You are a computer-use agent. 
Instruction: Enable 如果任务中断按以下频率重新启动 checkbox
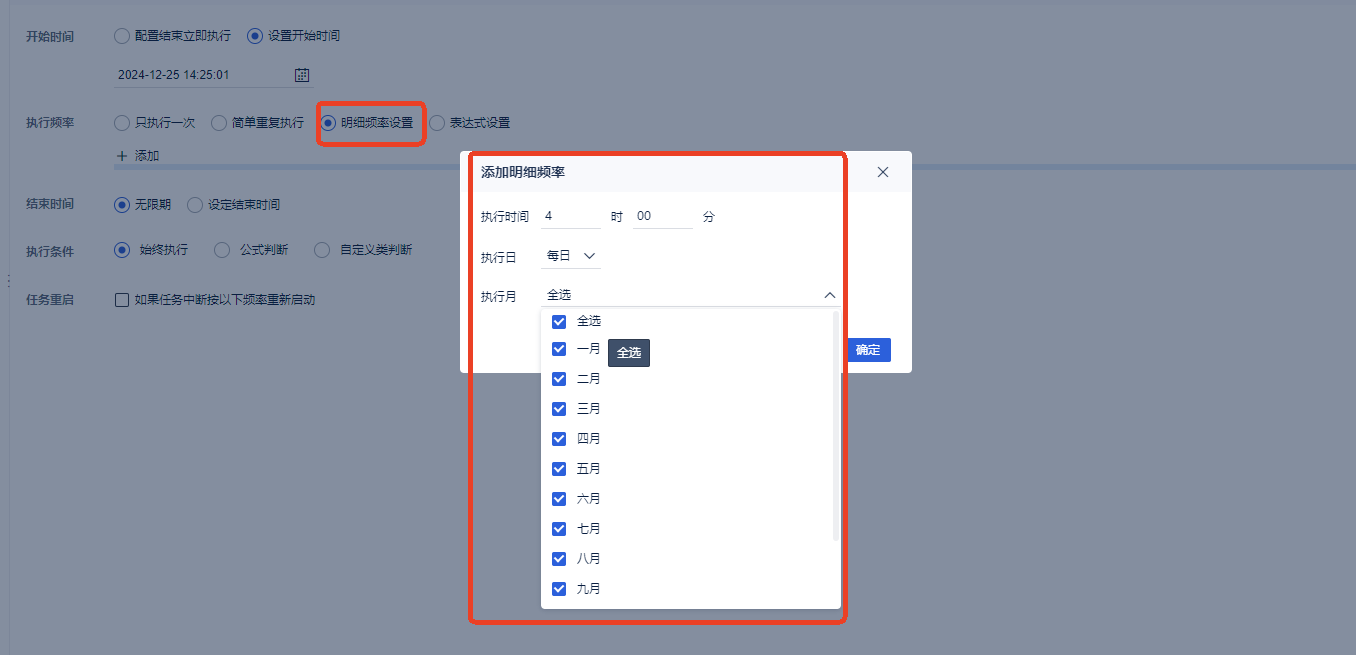coord(122,300)
